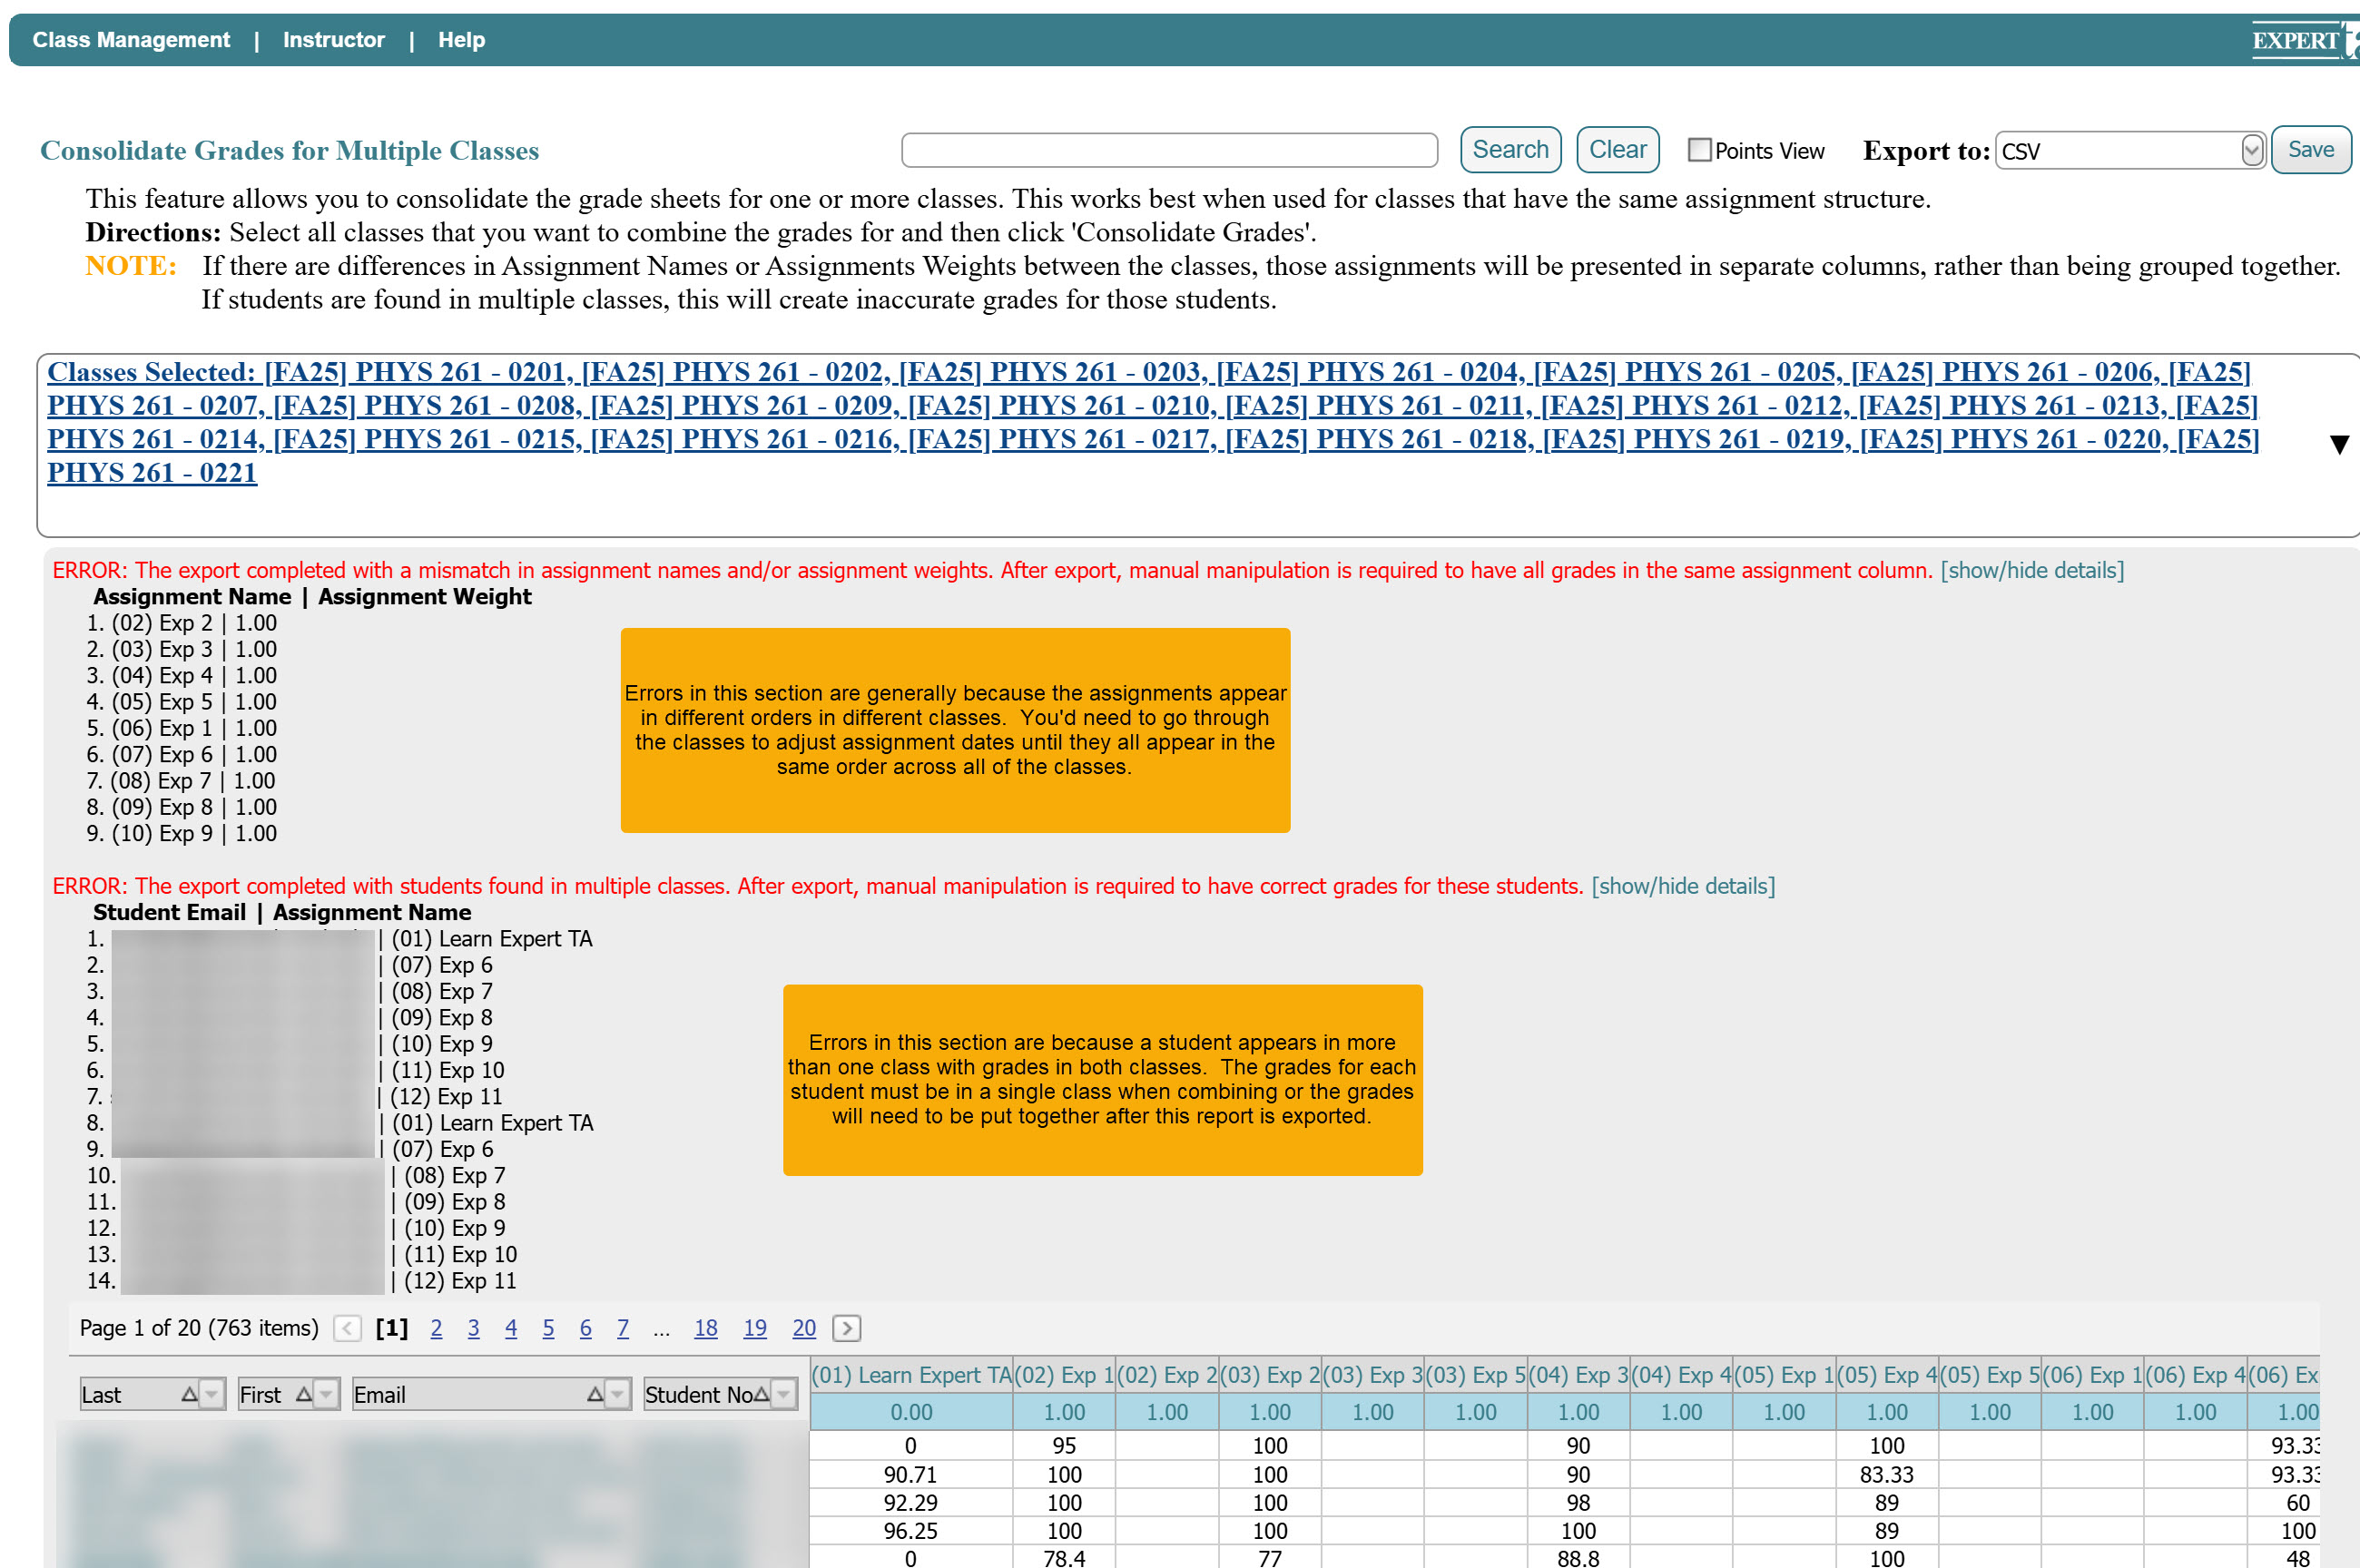The width and height of the screenshot is (2360, 1568).
Task: Open the Last column filter dropdown
Action: tap(212, 1394)
